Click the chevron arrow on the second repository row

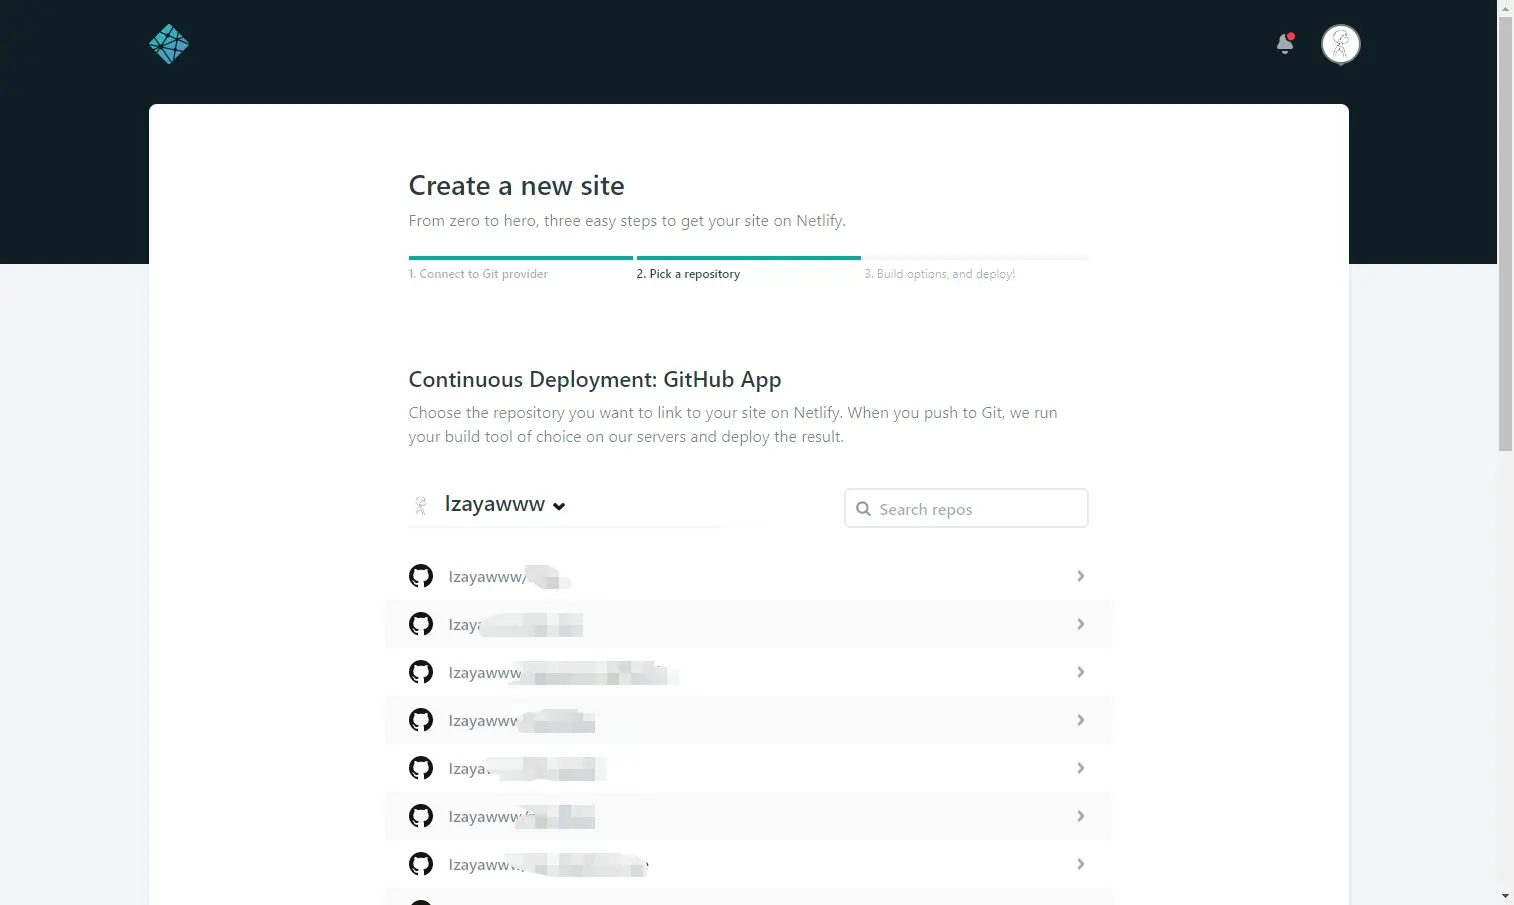coord(1080,624)
